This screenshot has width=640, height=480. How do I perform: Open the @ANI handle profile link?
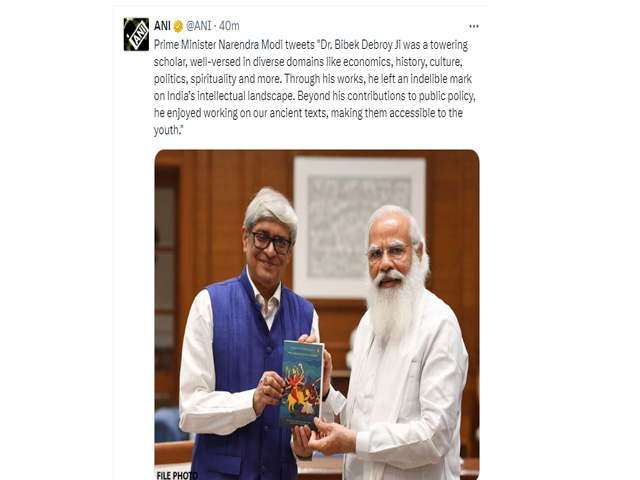click(198, 26)
